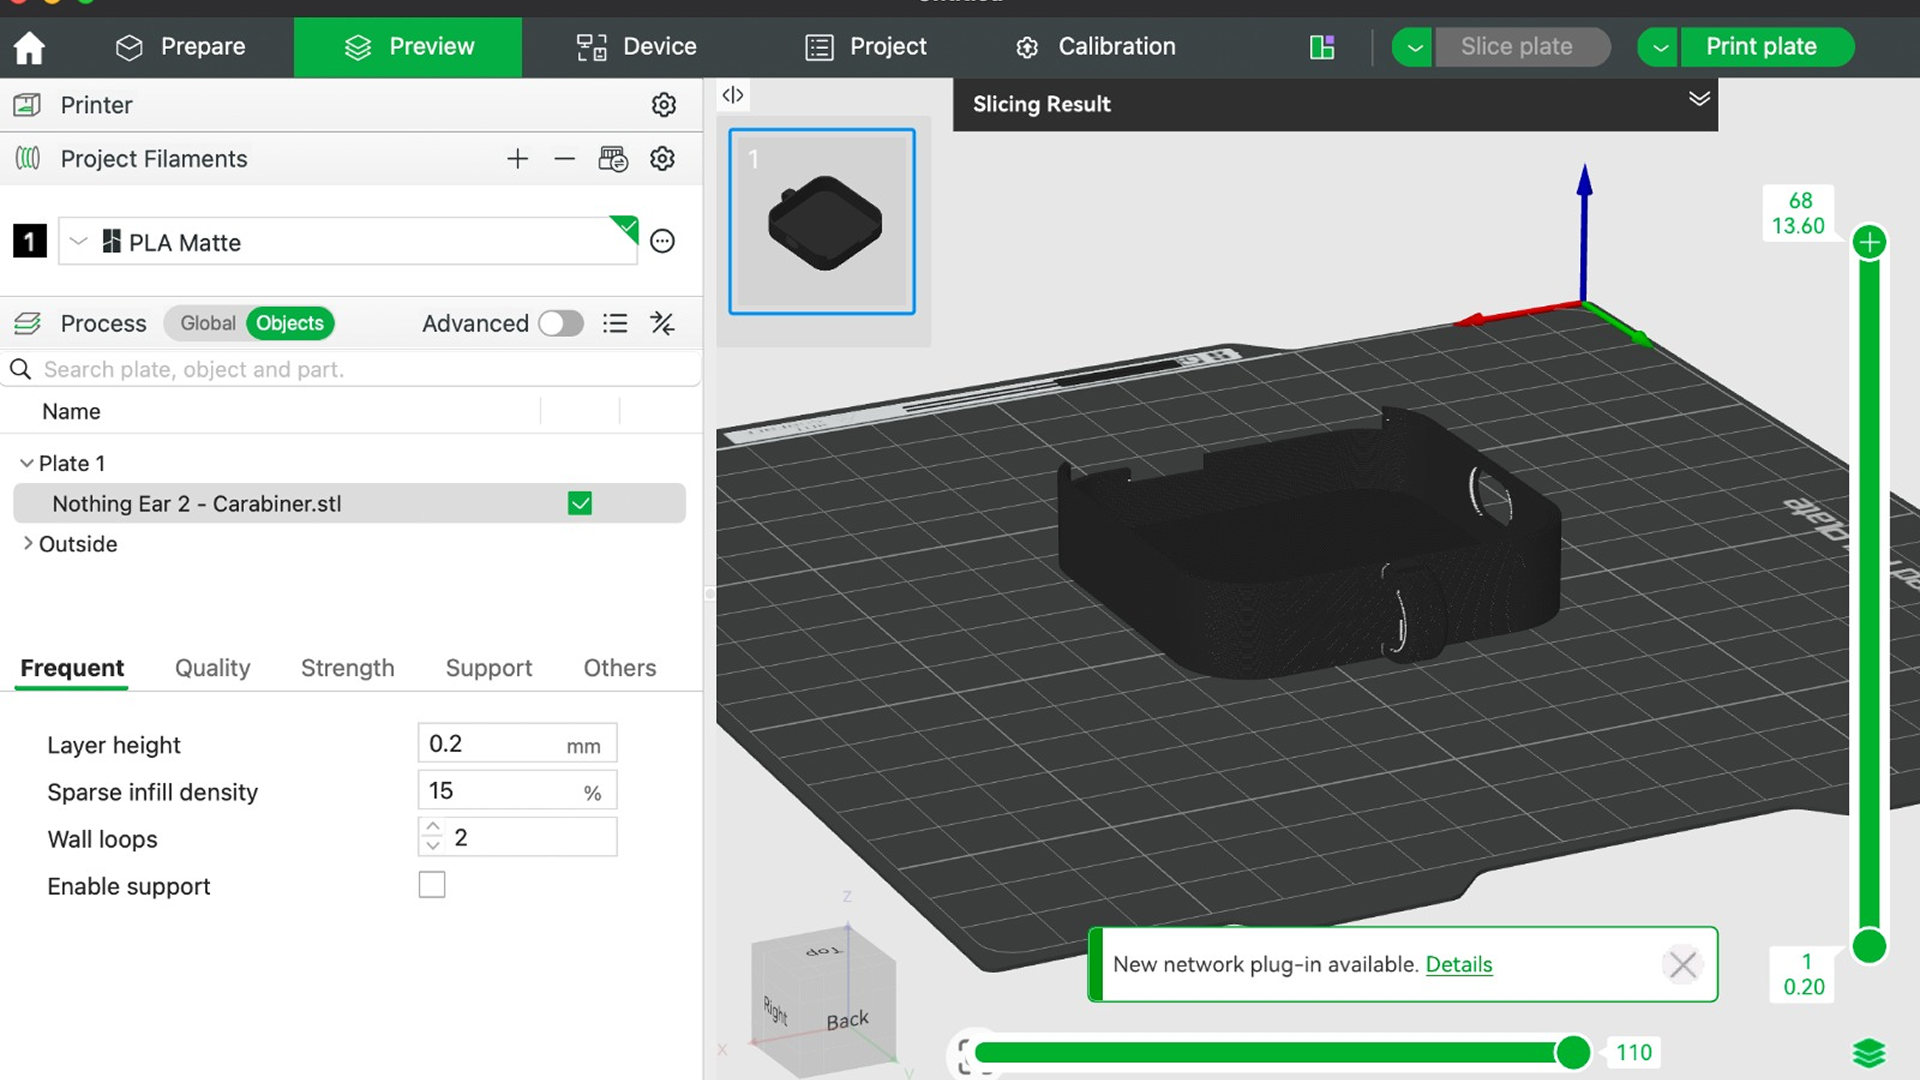Screen dimensions: 1920x1080
Task: Expand the Outside tree group
Action: click(x=28, y=543)
